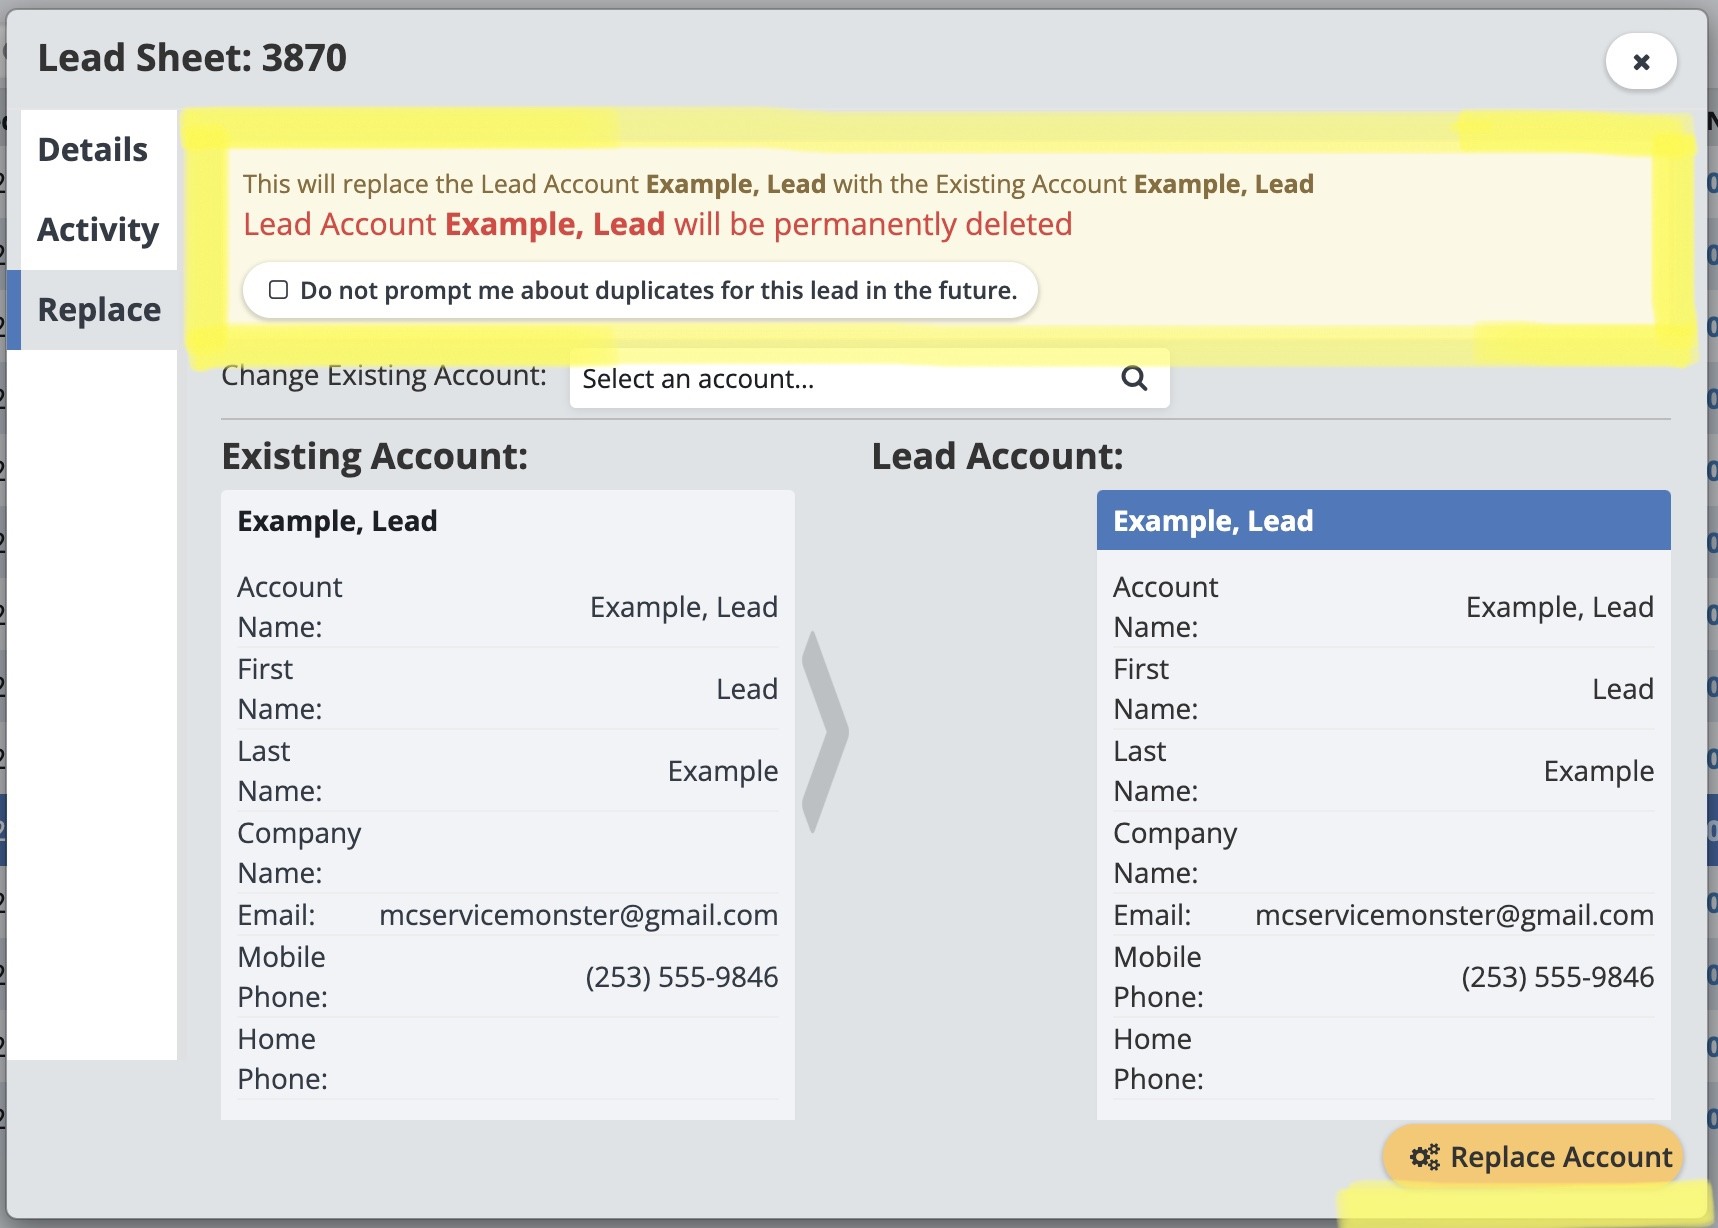1718x1228 pixels.
Task: Close the Lead Sheet 3870 dialog
Action: point(1640,62)
